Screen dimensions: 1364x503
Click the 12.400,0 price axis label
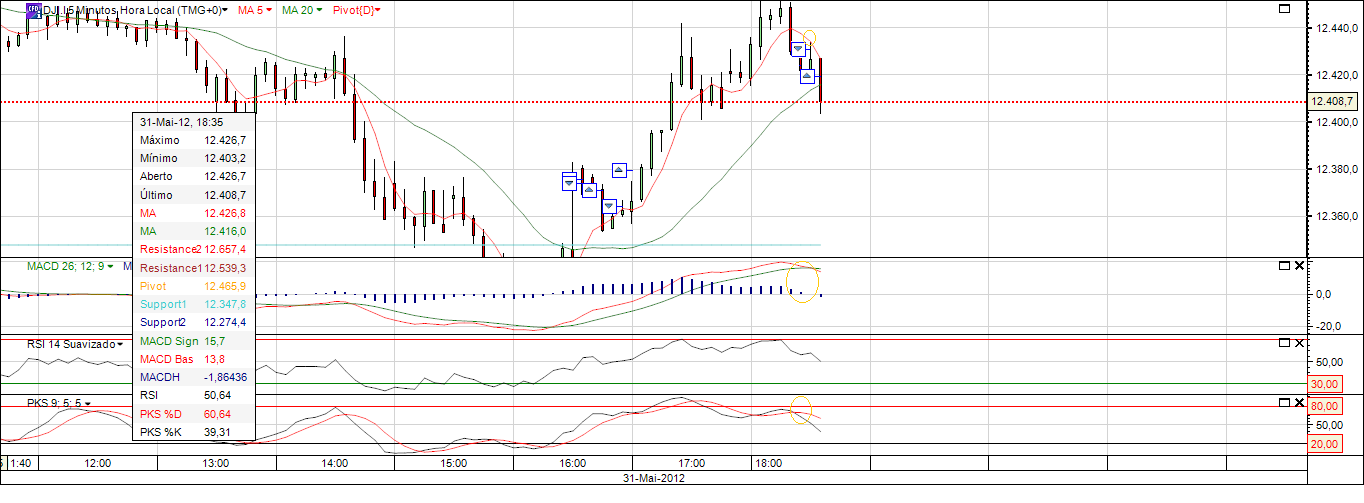[x=1337, y=122]
